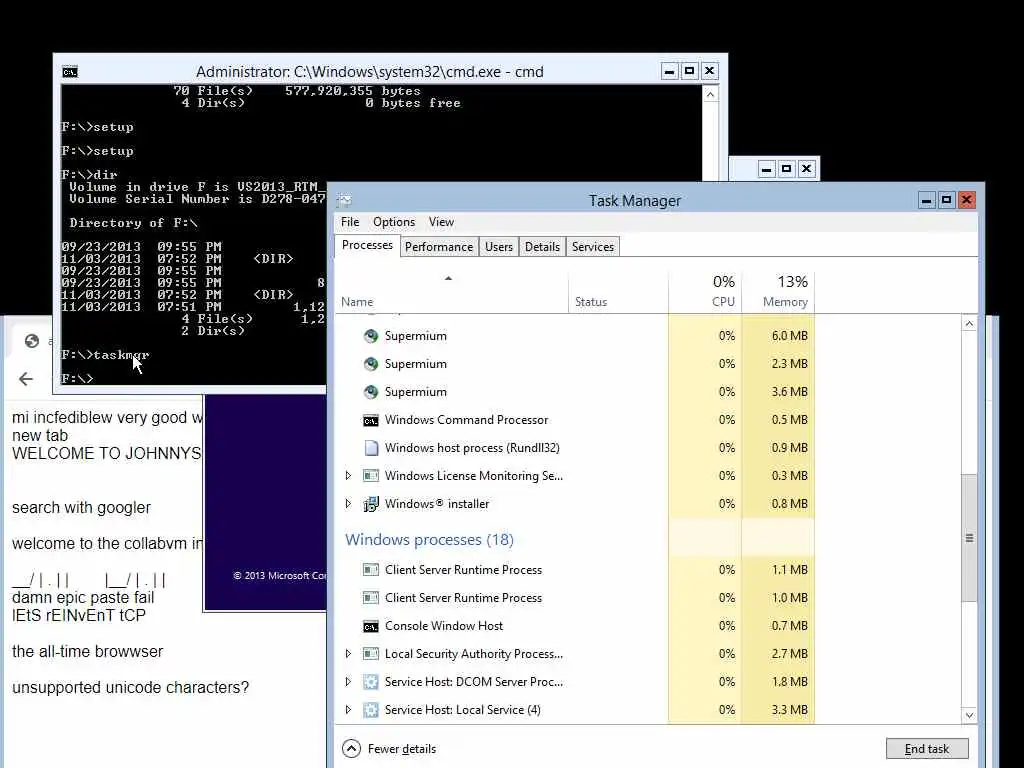
Task: Select Windows host process (Rundll32) name
Action: pos(472,448)
